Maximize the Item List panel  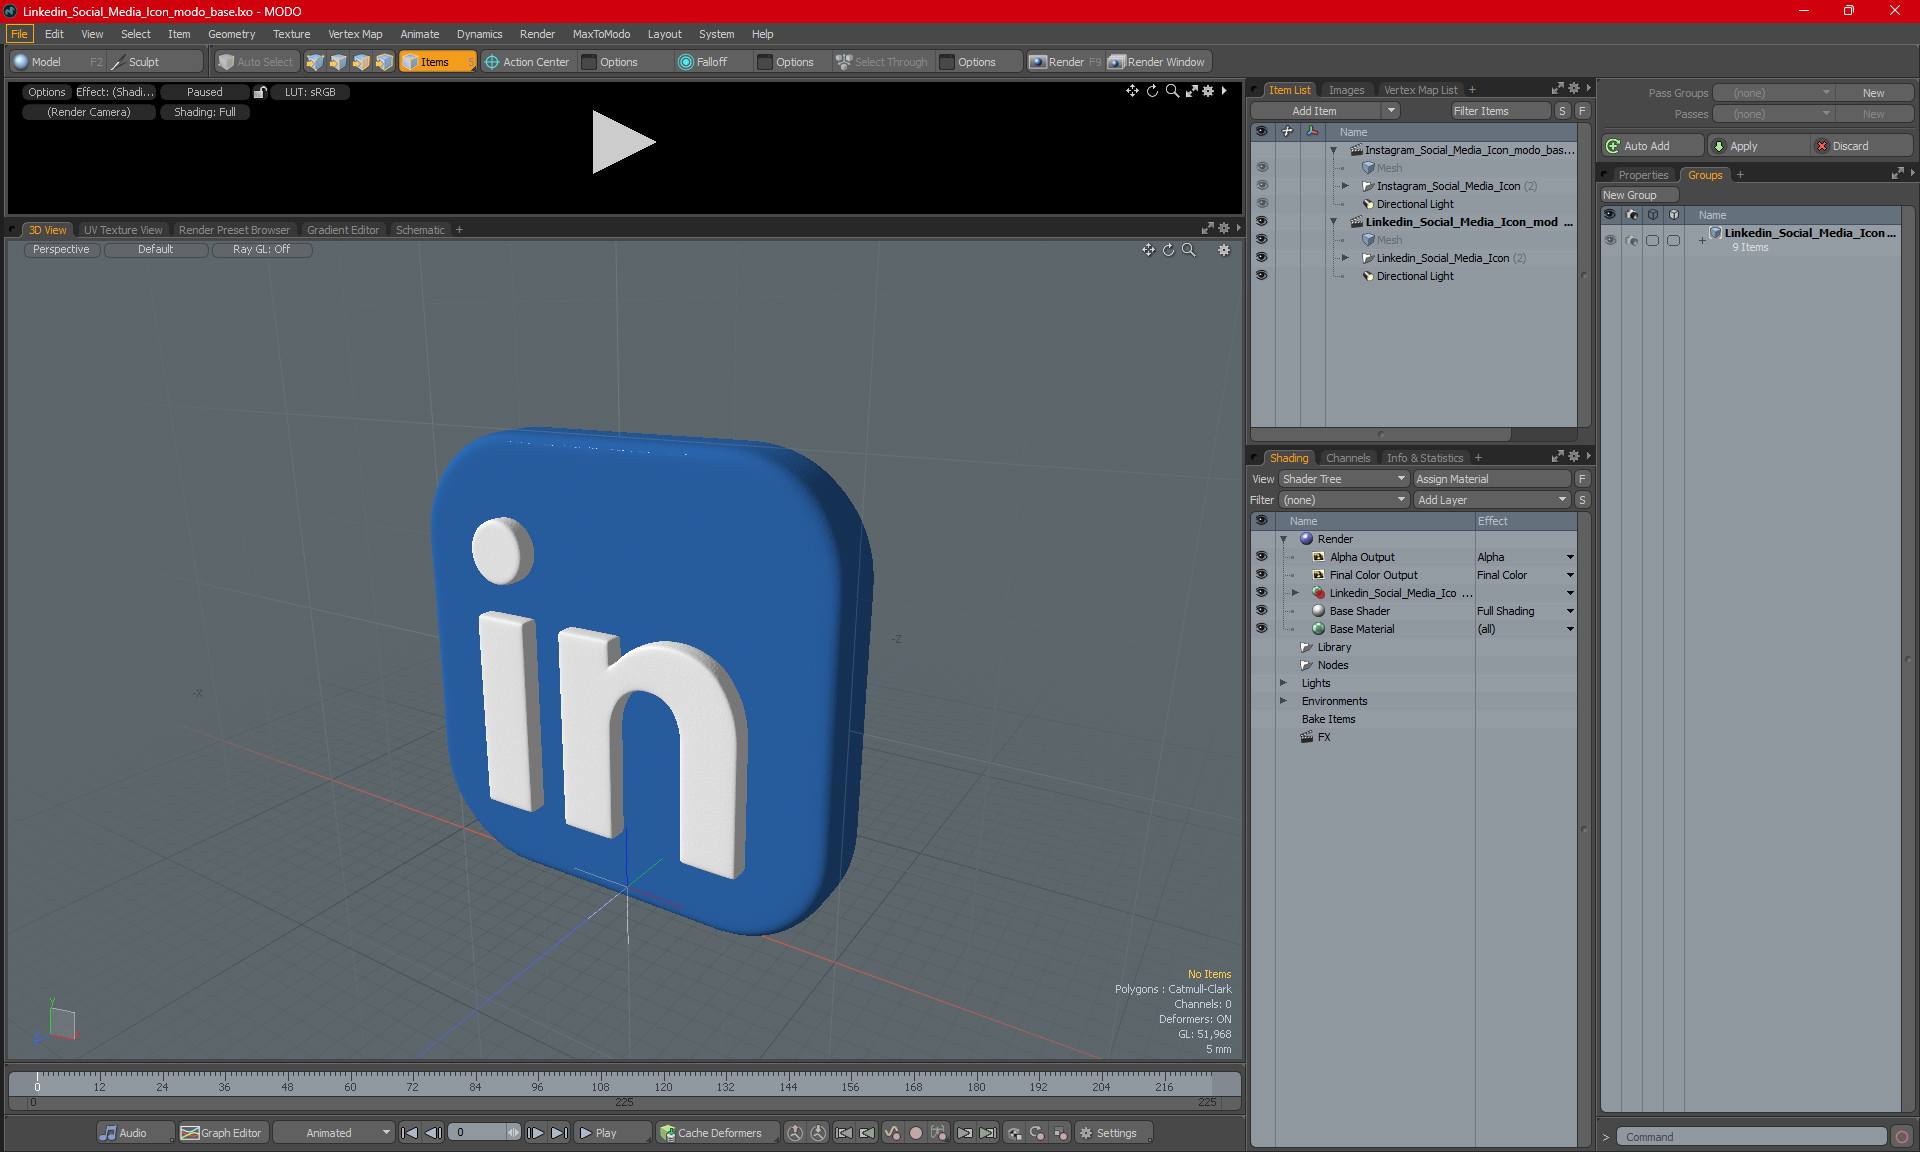(1557, 89)
